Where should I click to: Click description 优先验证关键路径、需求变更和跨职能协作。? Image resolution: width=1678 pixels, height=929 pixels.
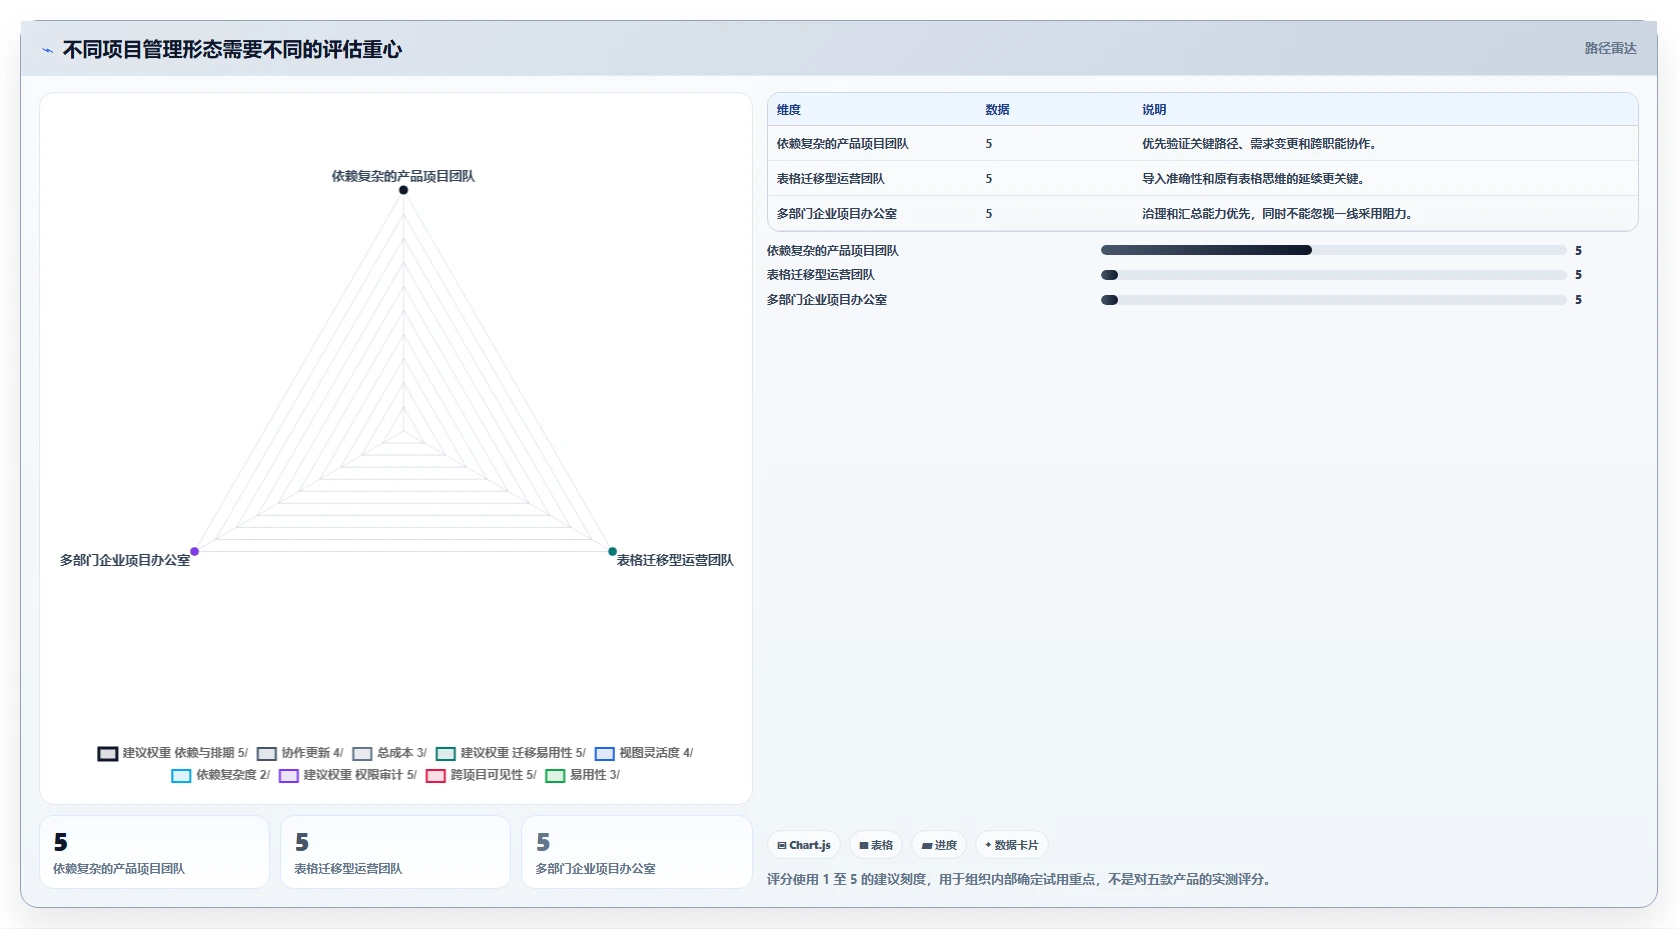tap(1261, 144)
